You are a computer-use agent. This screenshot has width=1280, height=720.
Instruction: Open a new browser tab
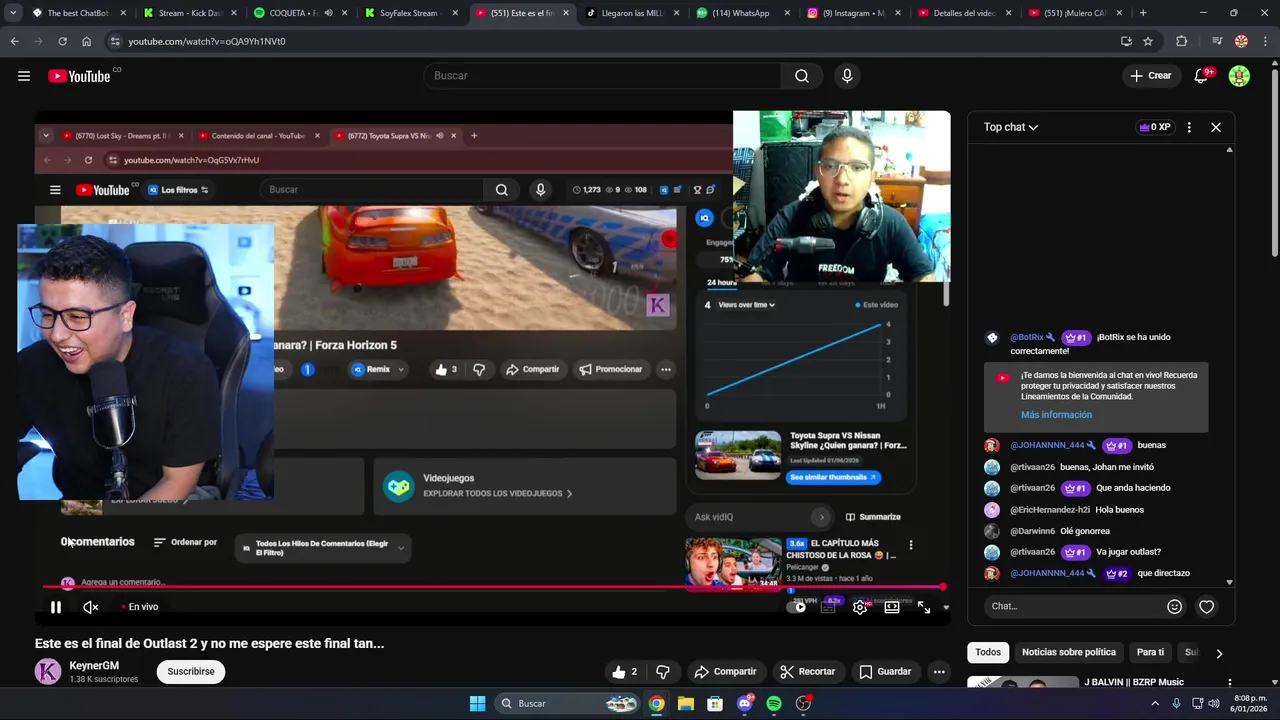[1143, 13]
